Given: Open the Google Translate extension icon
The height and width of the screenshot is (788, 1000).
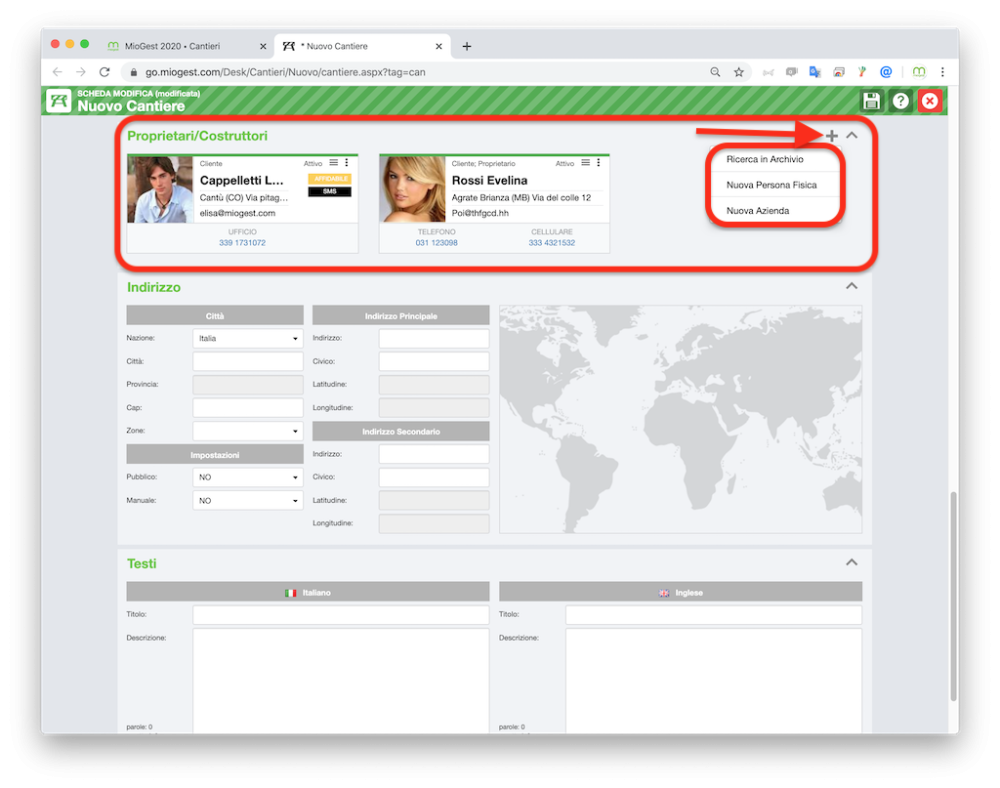Looking at the screenshot, I should click(814, 72).
